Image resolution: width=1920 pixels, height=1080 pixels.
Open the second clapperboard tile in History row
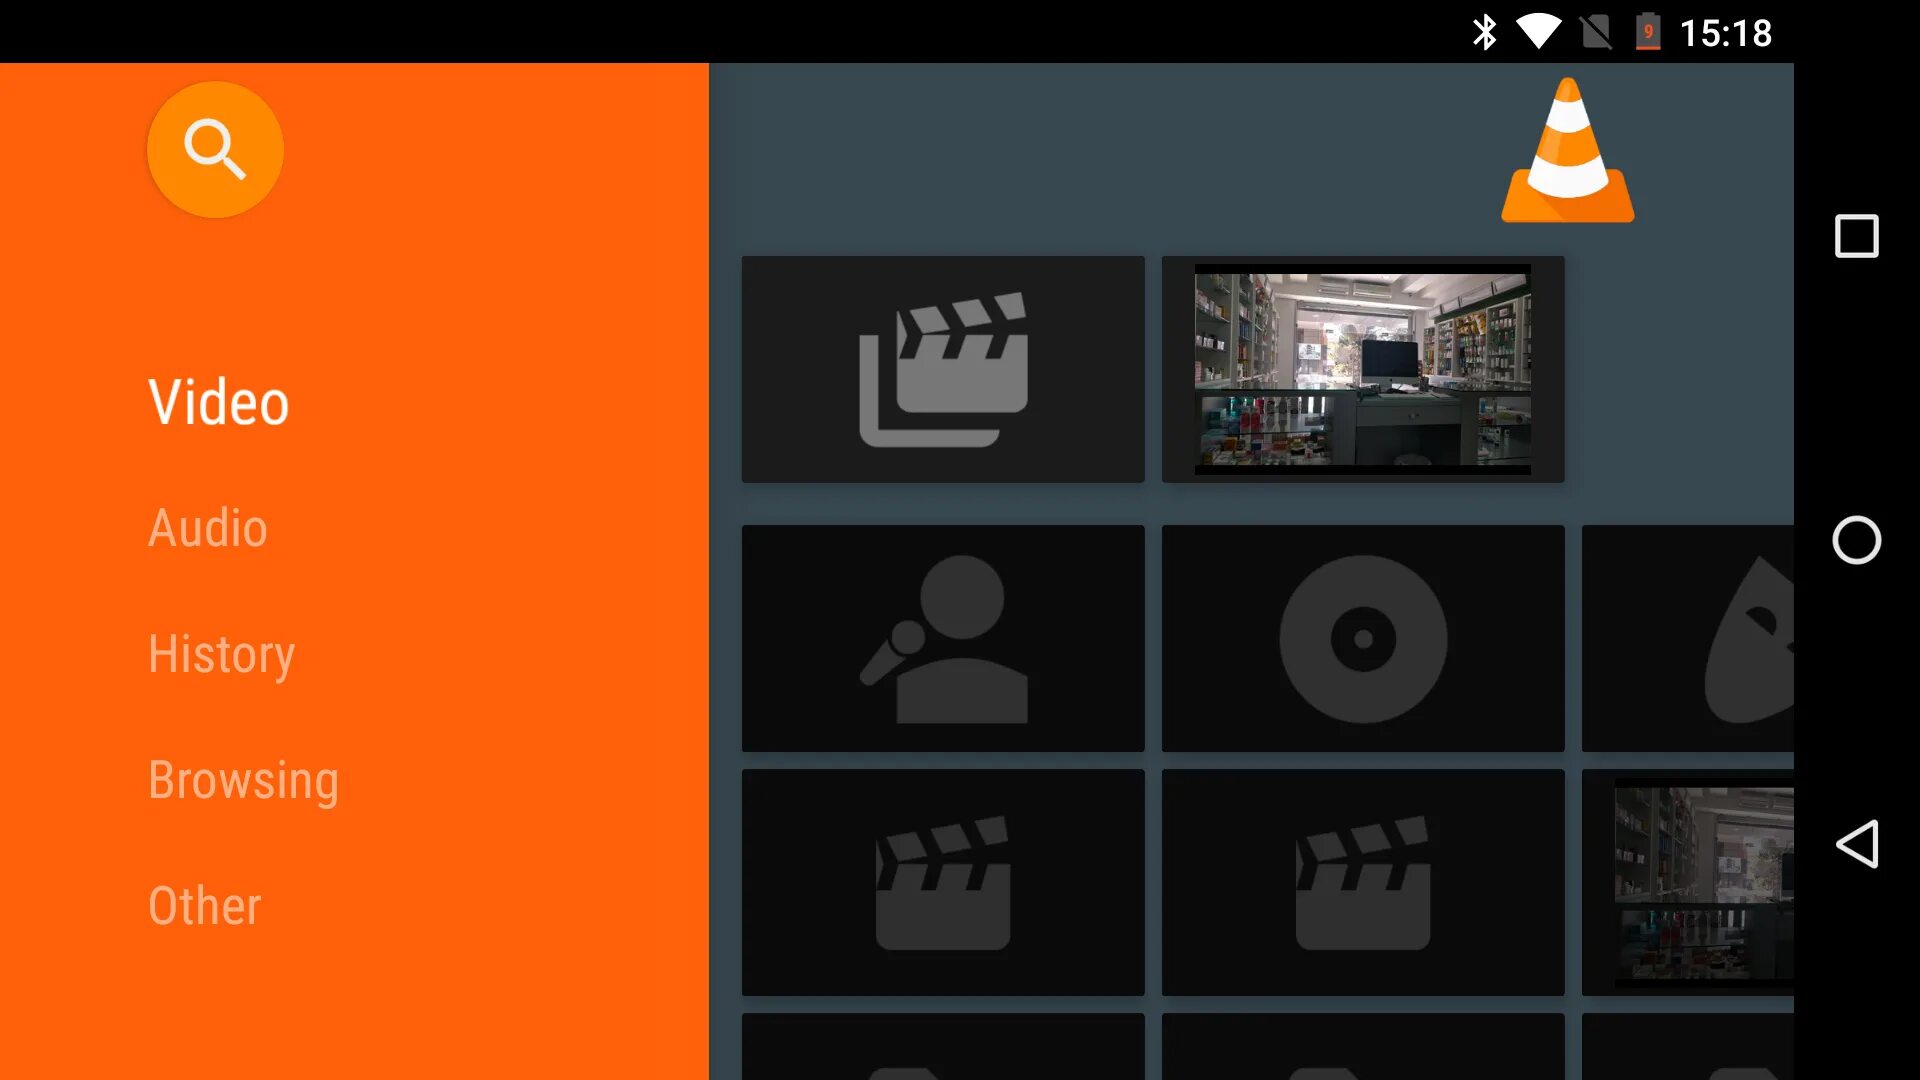click(1363, 882)
